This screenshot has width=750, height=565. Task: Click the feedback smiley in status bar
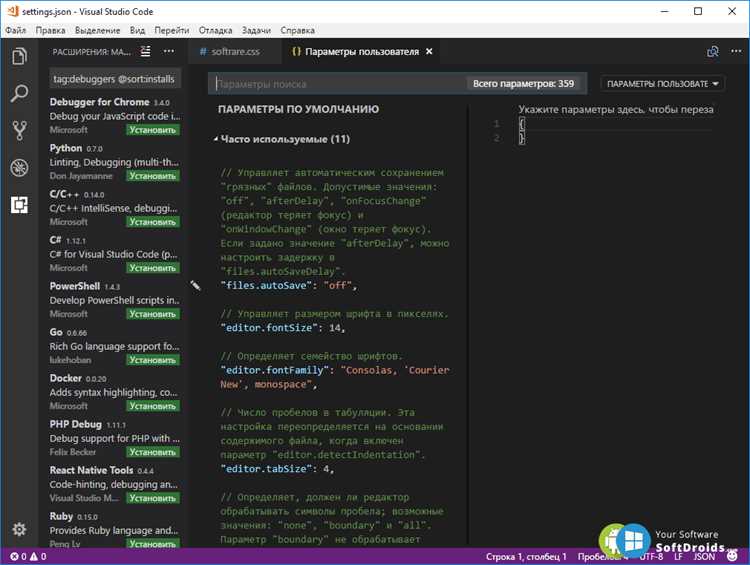[732, 556]
